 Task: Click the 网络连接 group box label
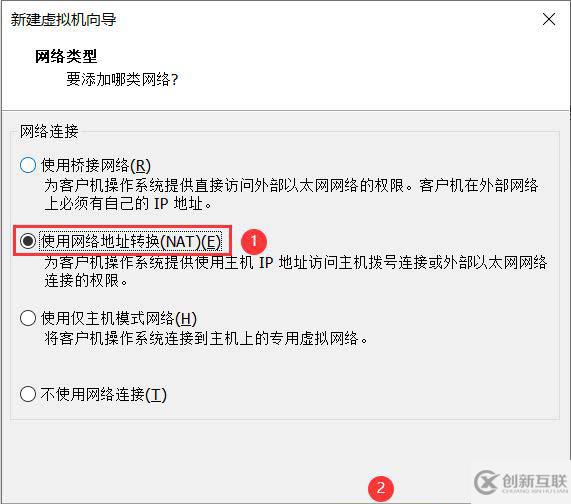tap(49, 131)
